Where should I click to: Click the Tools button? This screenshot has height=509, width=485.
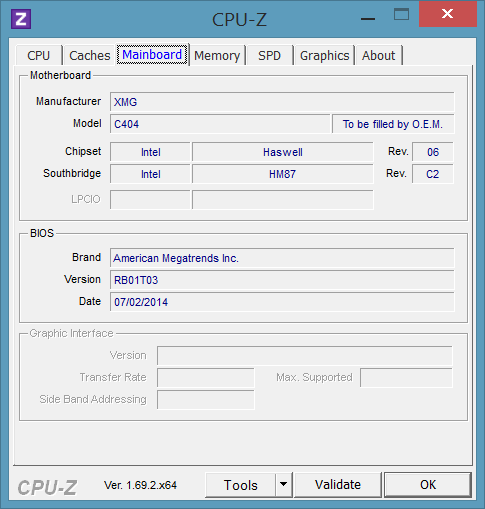pyautogui.click(x=241, y=485)
